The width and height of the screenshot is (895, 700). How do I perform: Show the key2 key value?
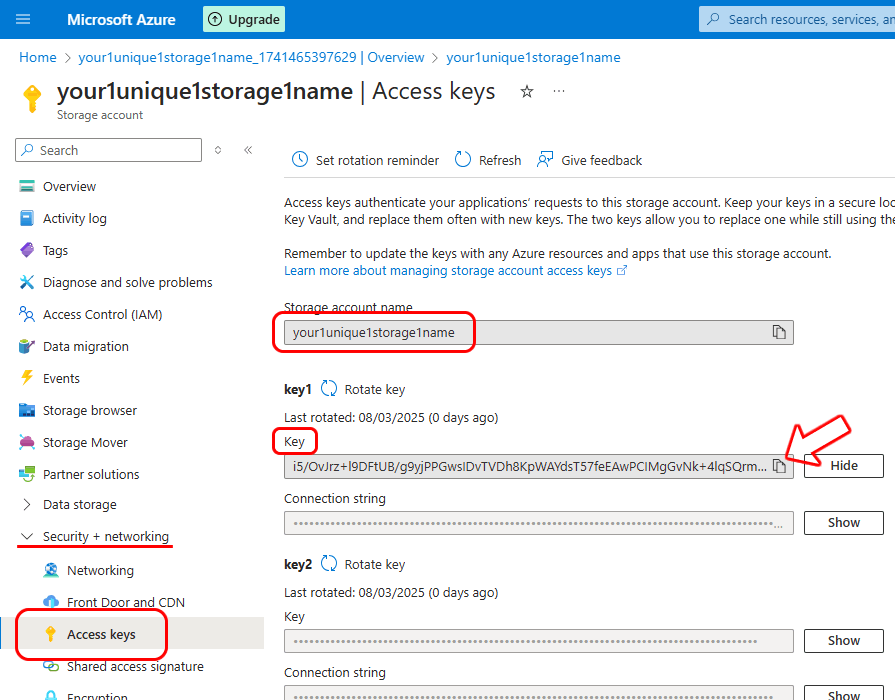843,641
